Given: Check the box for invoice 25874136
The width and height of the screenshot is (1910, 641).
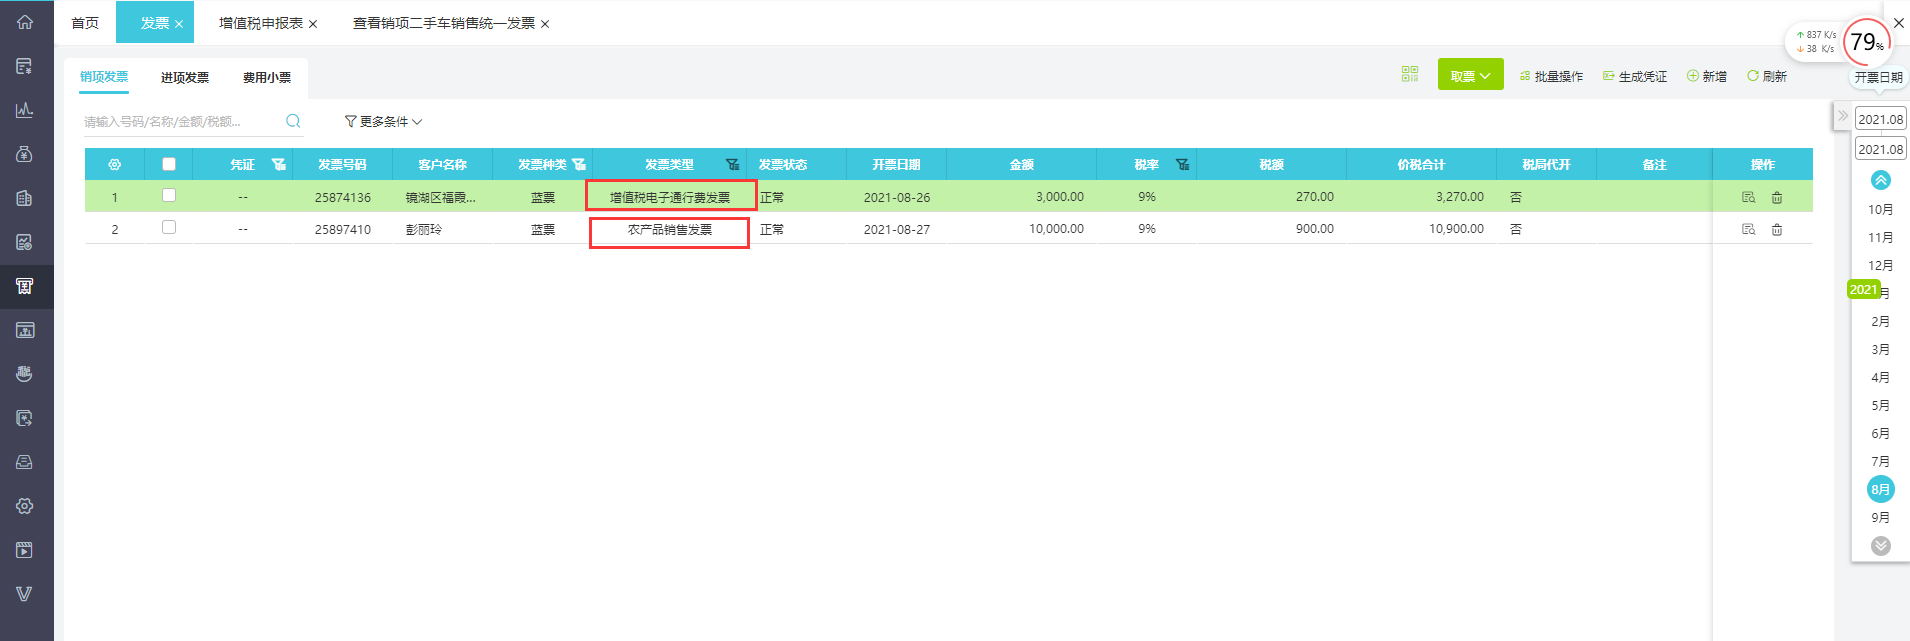Looking at the screenshot, I should click(x=169, y=196).
